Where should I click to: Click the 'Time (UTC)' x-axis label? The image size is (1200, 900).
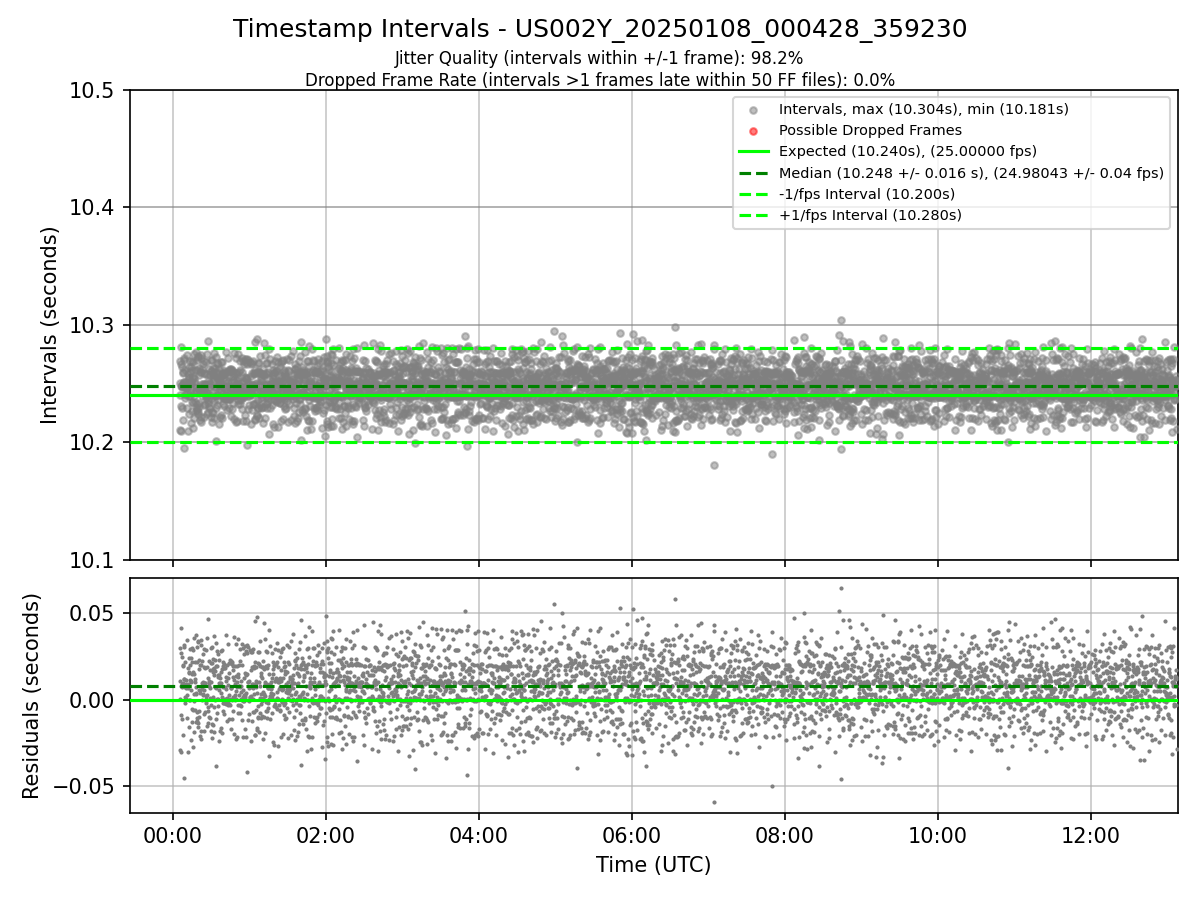[x=654, y=865]
